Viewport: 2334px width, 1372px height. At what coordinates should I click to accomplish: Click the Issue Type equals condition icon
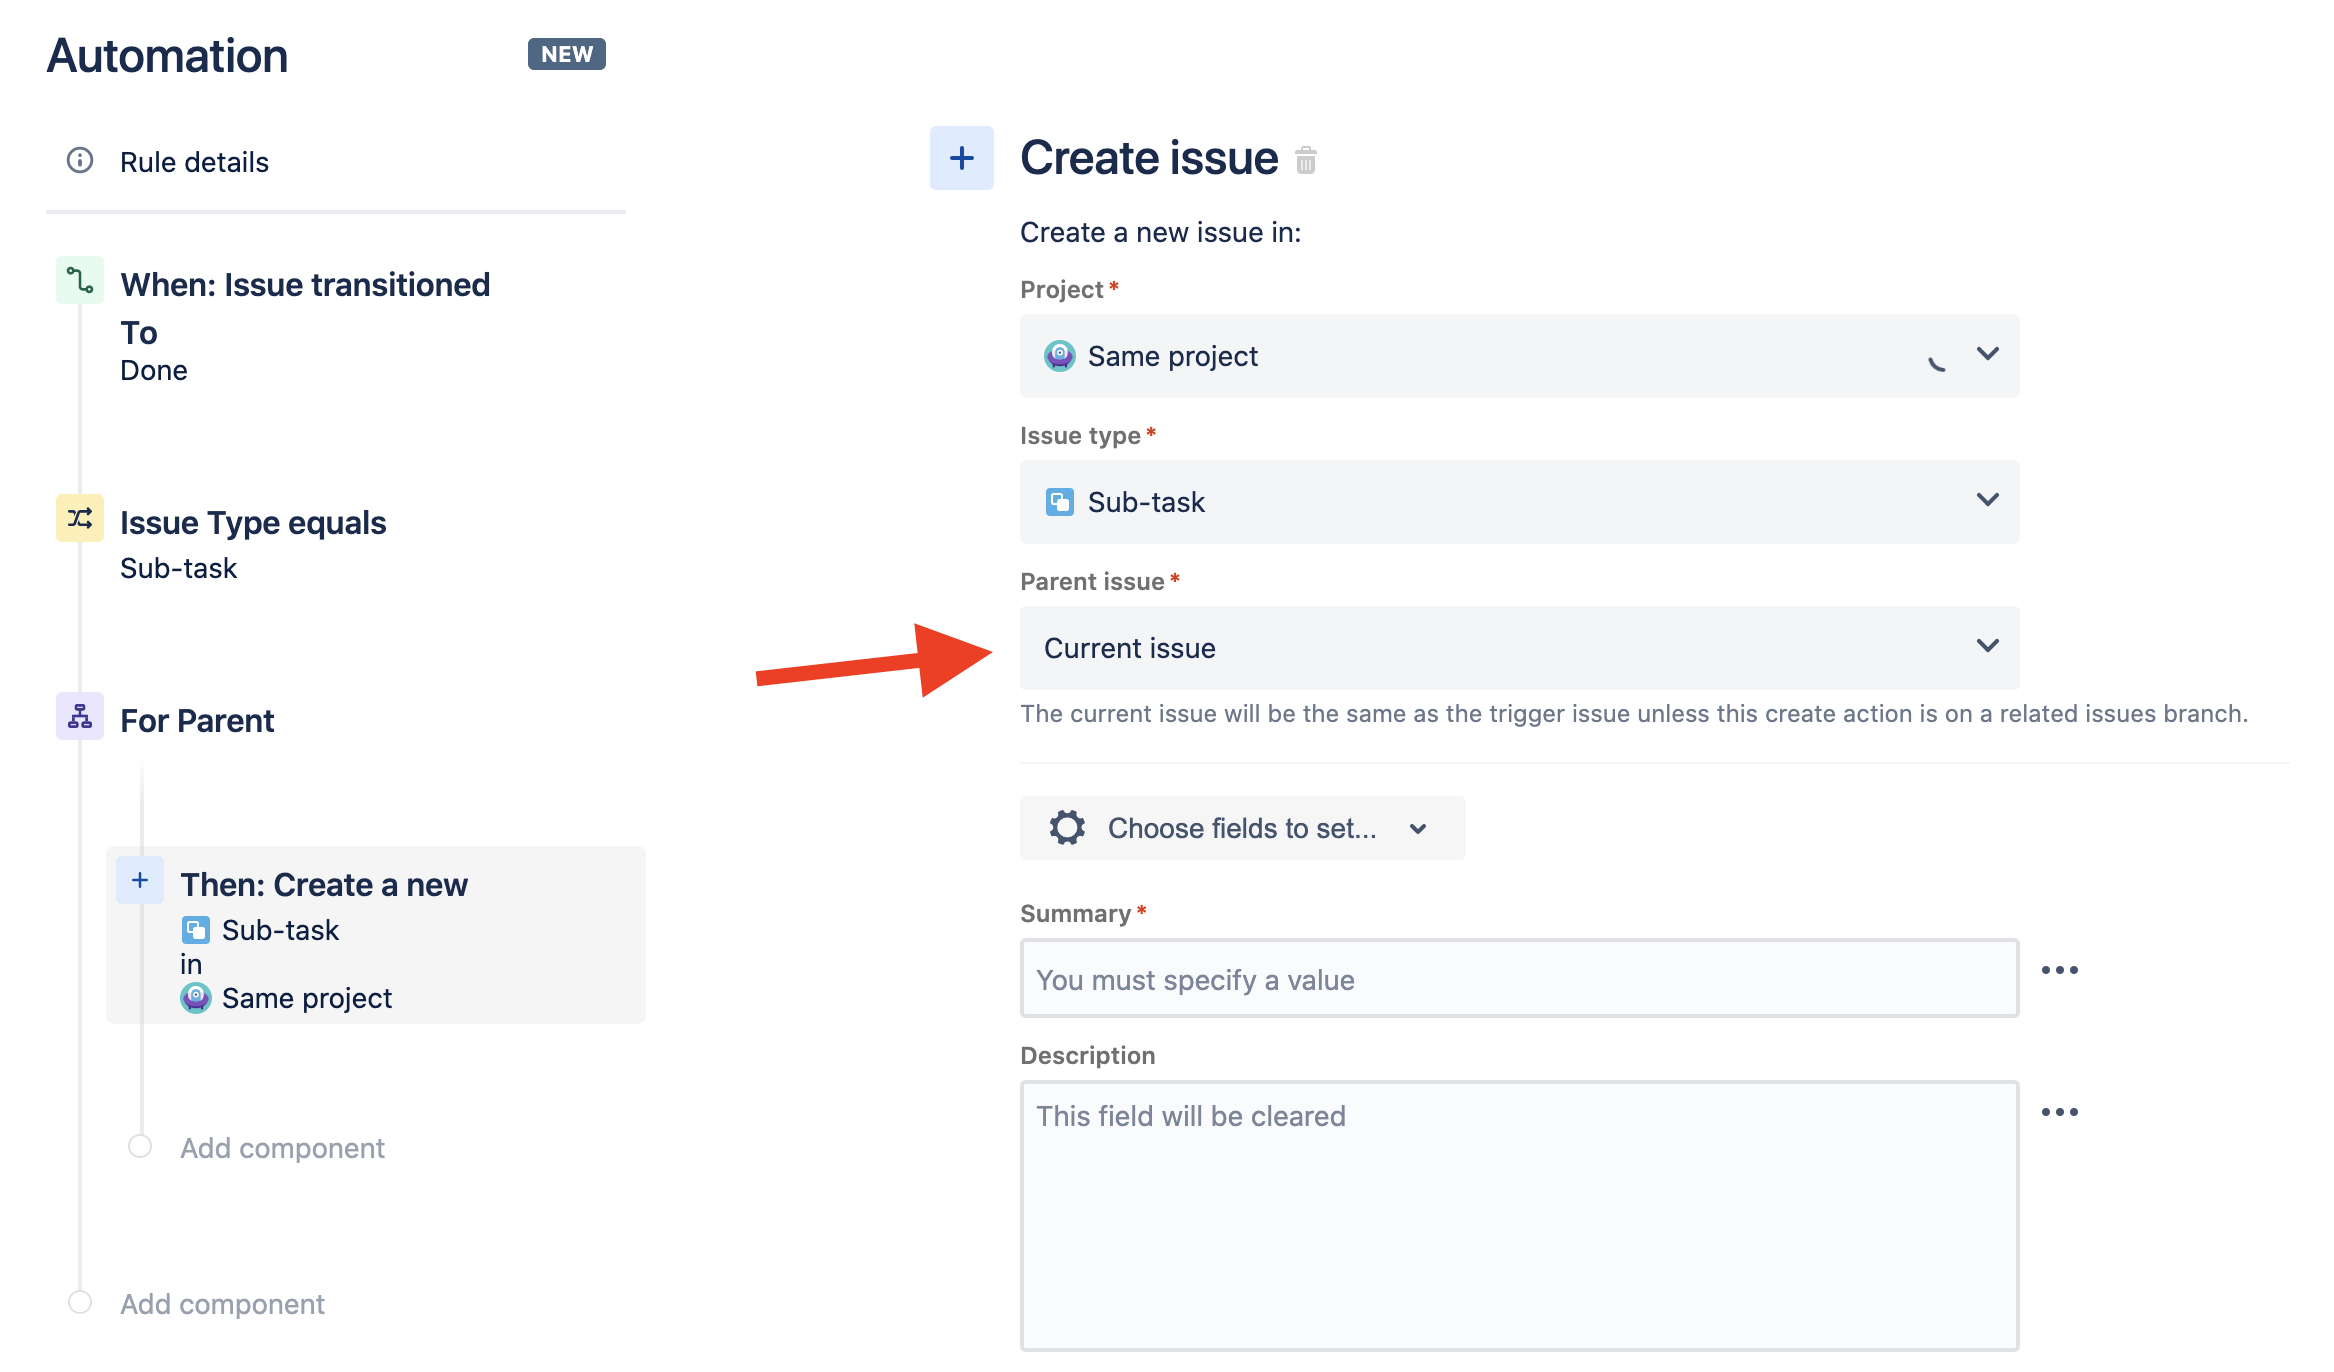coord(80,518)
